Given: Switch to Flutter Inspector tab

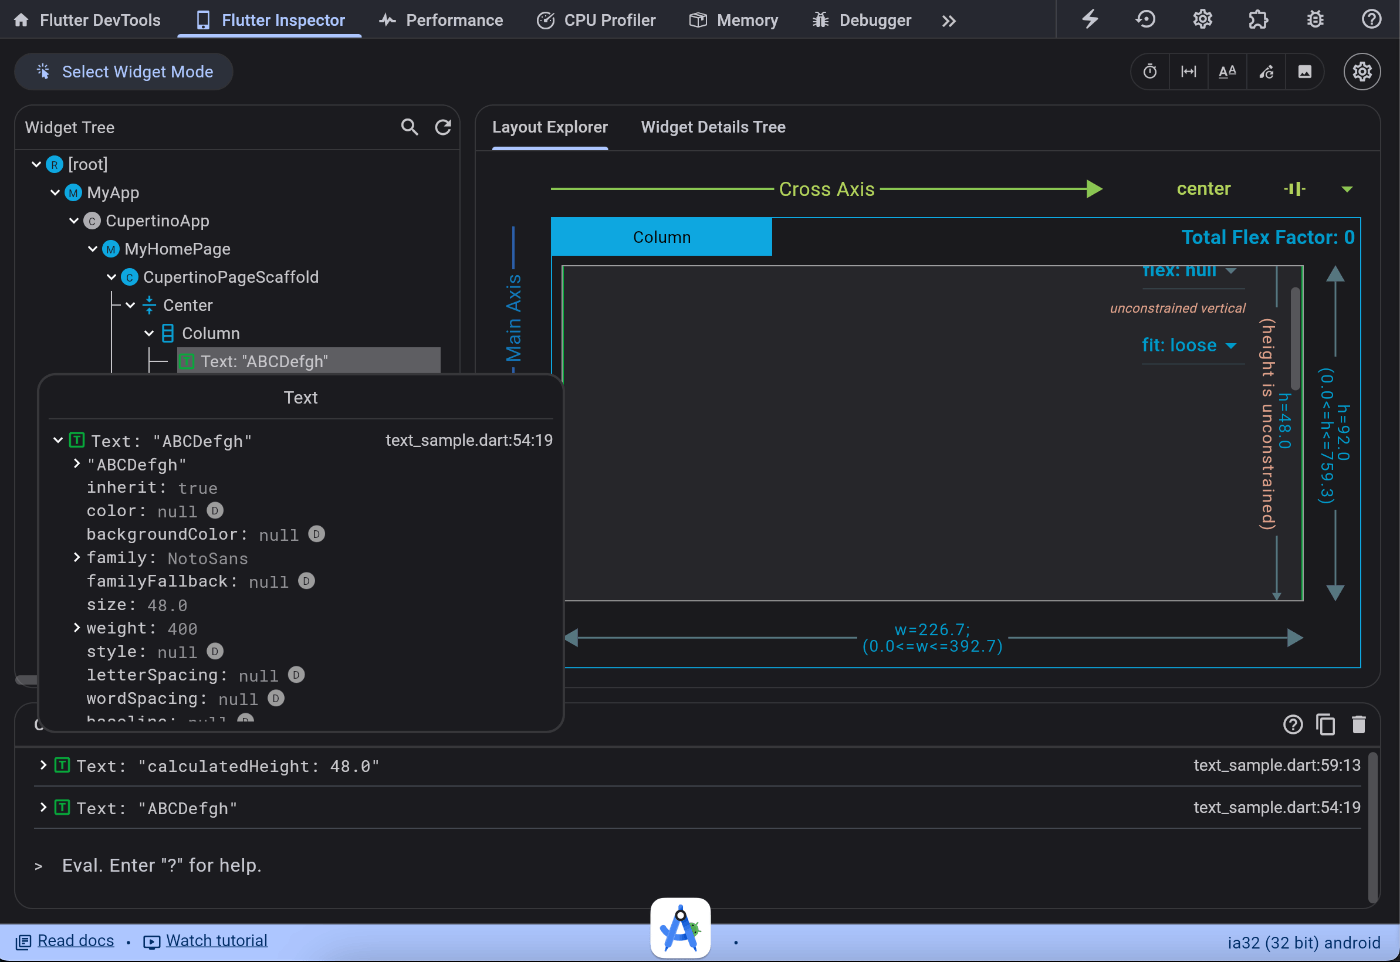Looking at the screenshot, I should [x=270, y=20].
